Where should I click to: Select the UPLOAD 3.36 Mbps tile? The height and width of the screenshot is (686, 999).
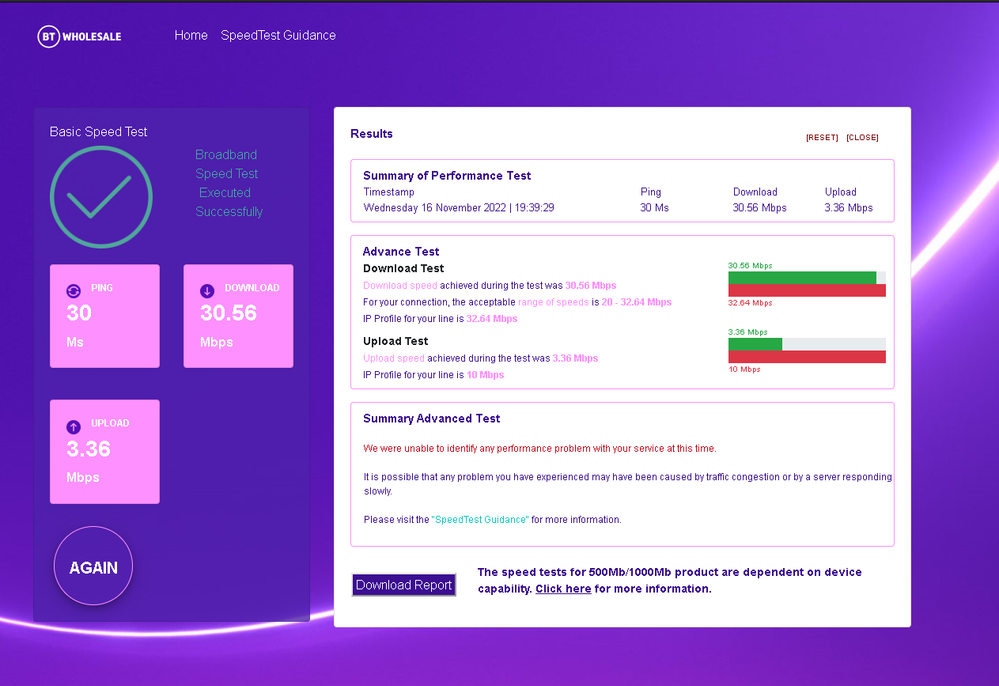click(x=105, y=451)
